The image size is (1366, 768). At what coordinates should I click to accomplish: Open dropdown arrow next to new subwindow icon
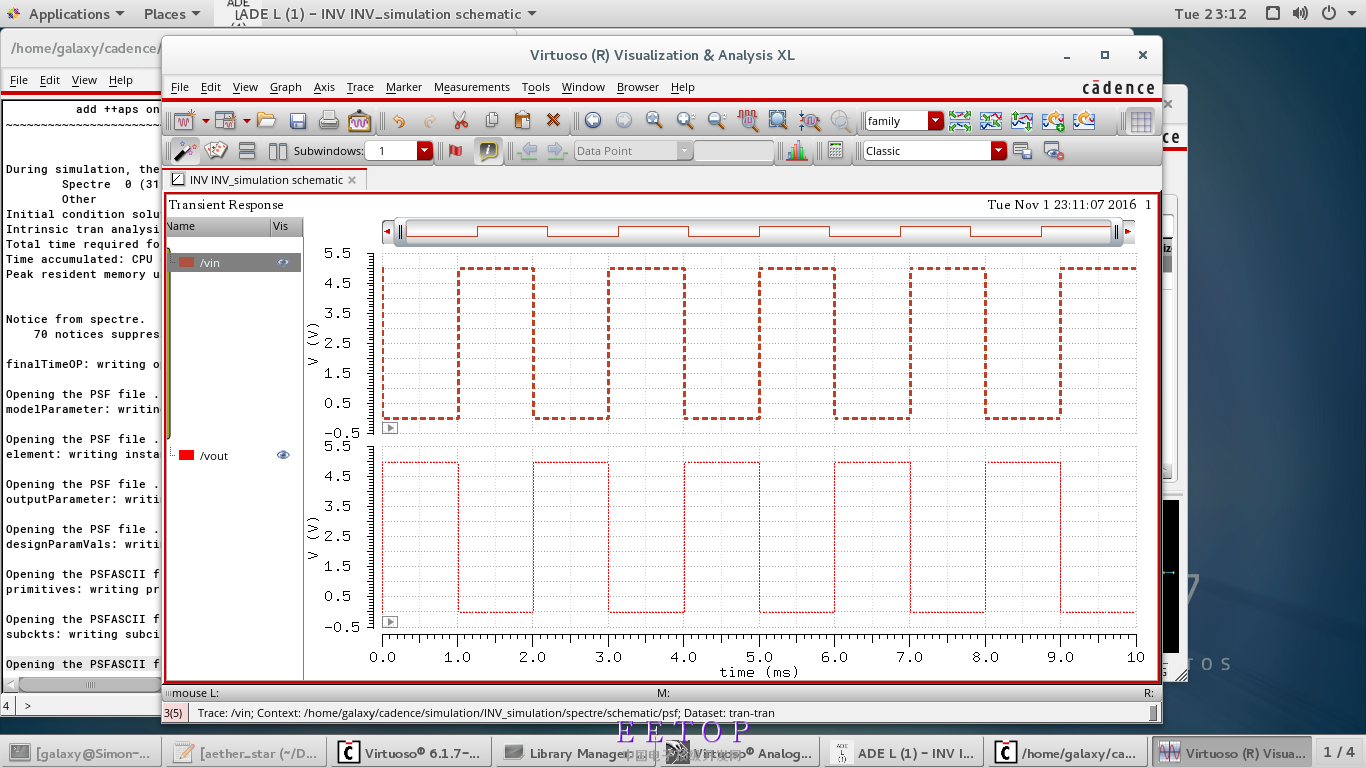246,121
